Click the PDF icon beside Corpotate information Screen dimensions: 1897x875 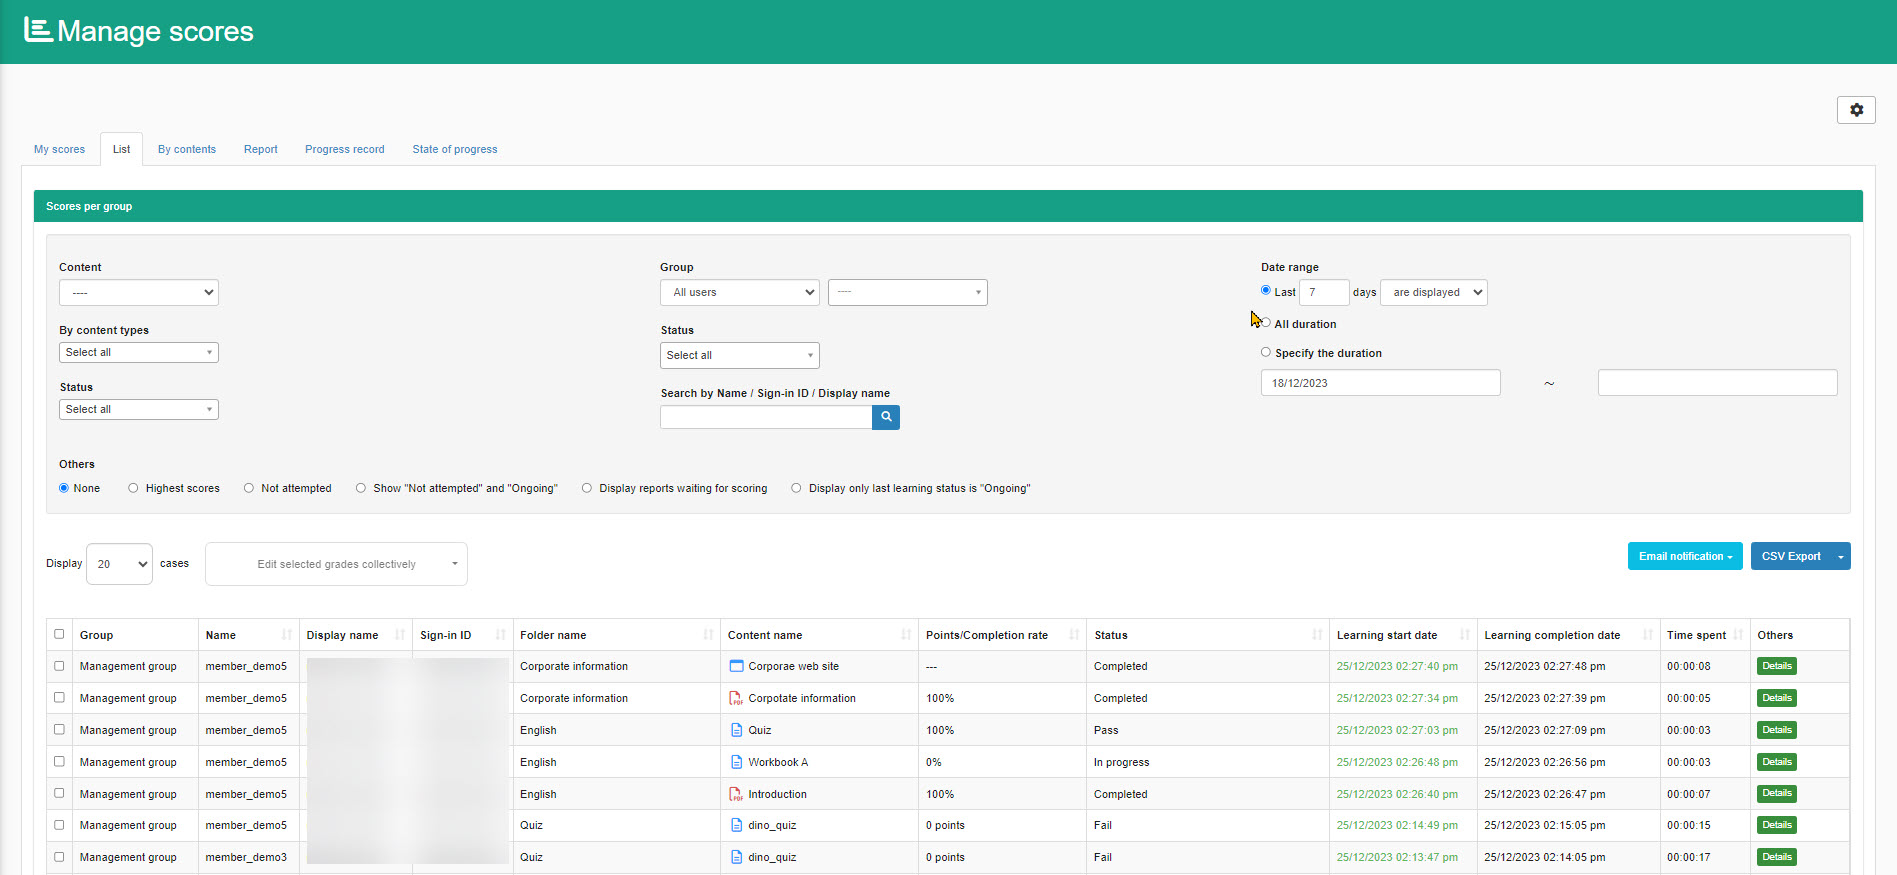[x=736, y=698]
